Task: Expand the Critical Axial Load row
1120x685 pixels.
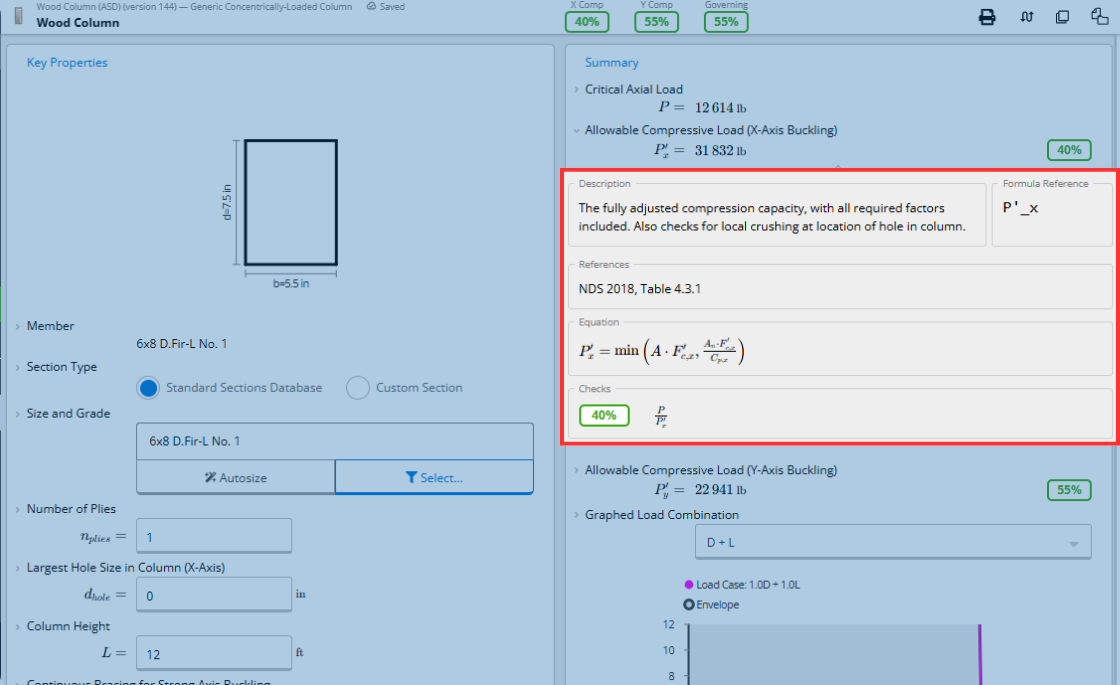Action: (x=634, y=89)
